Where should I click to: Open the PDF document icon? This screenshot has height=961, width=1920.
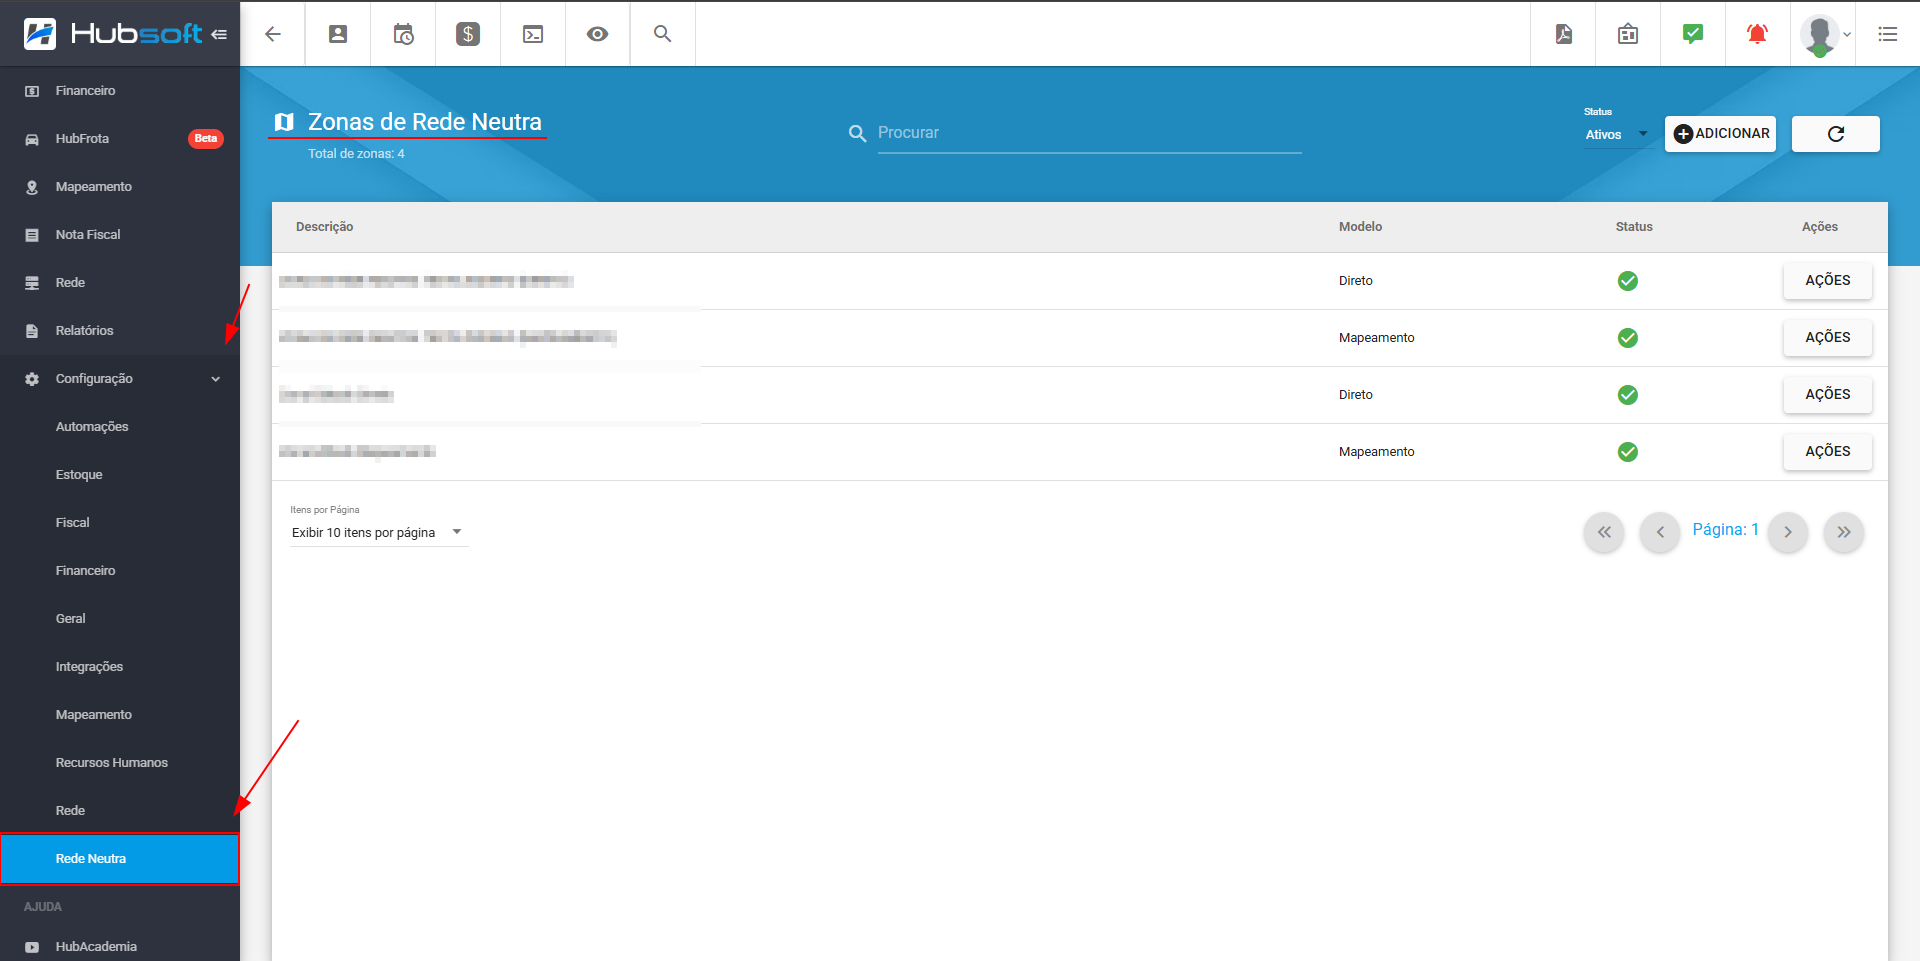(1563, 34)
